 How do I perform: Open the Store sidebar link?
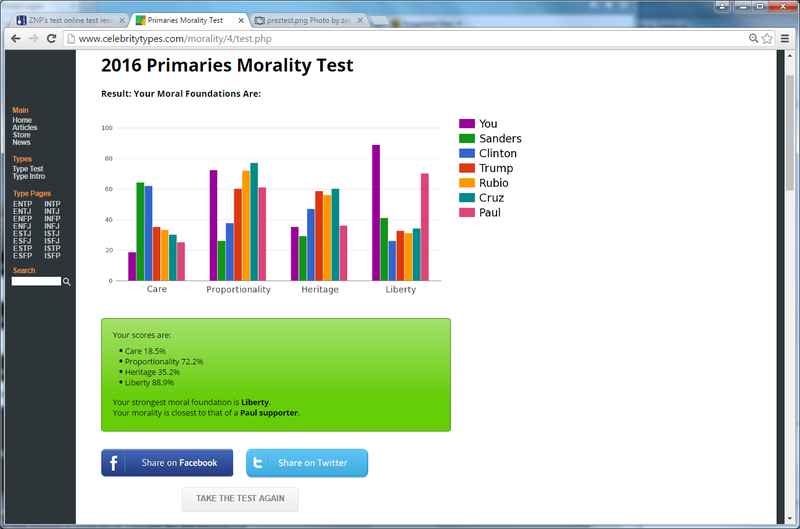click(x=21, y=135)
